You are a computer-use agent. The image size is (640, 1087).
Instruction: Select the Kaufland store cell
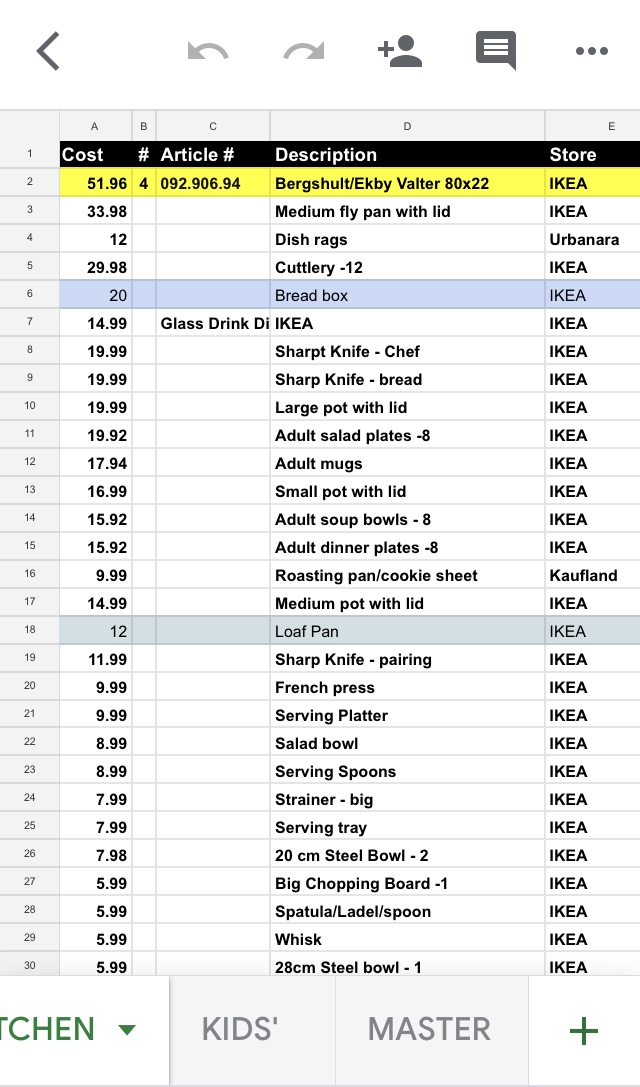click(x=591, y=575)
